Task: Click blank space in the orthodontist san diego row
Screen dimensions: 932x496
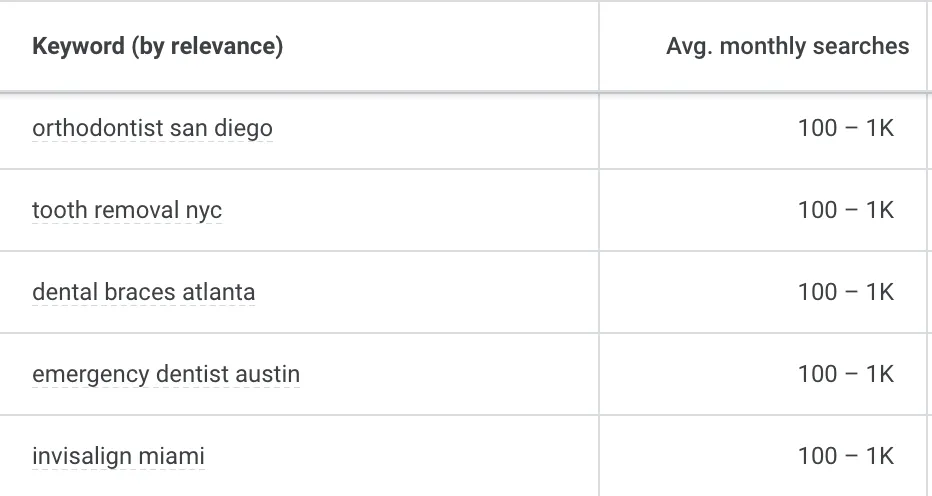Action: click(440, 129)
